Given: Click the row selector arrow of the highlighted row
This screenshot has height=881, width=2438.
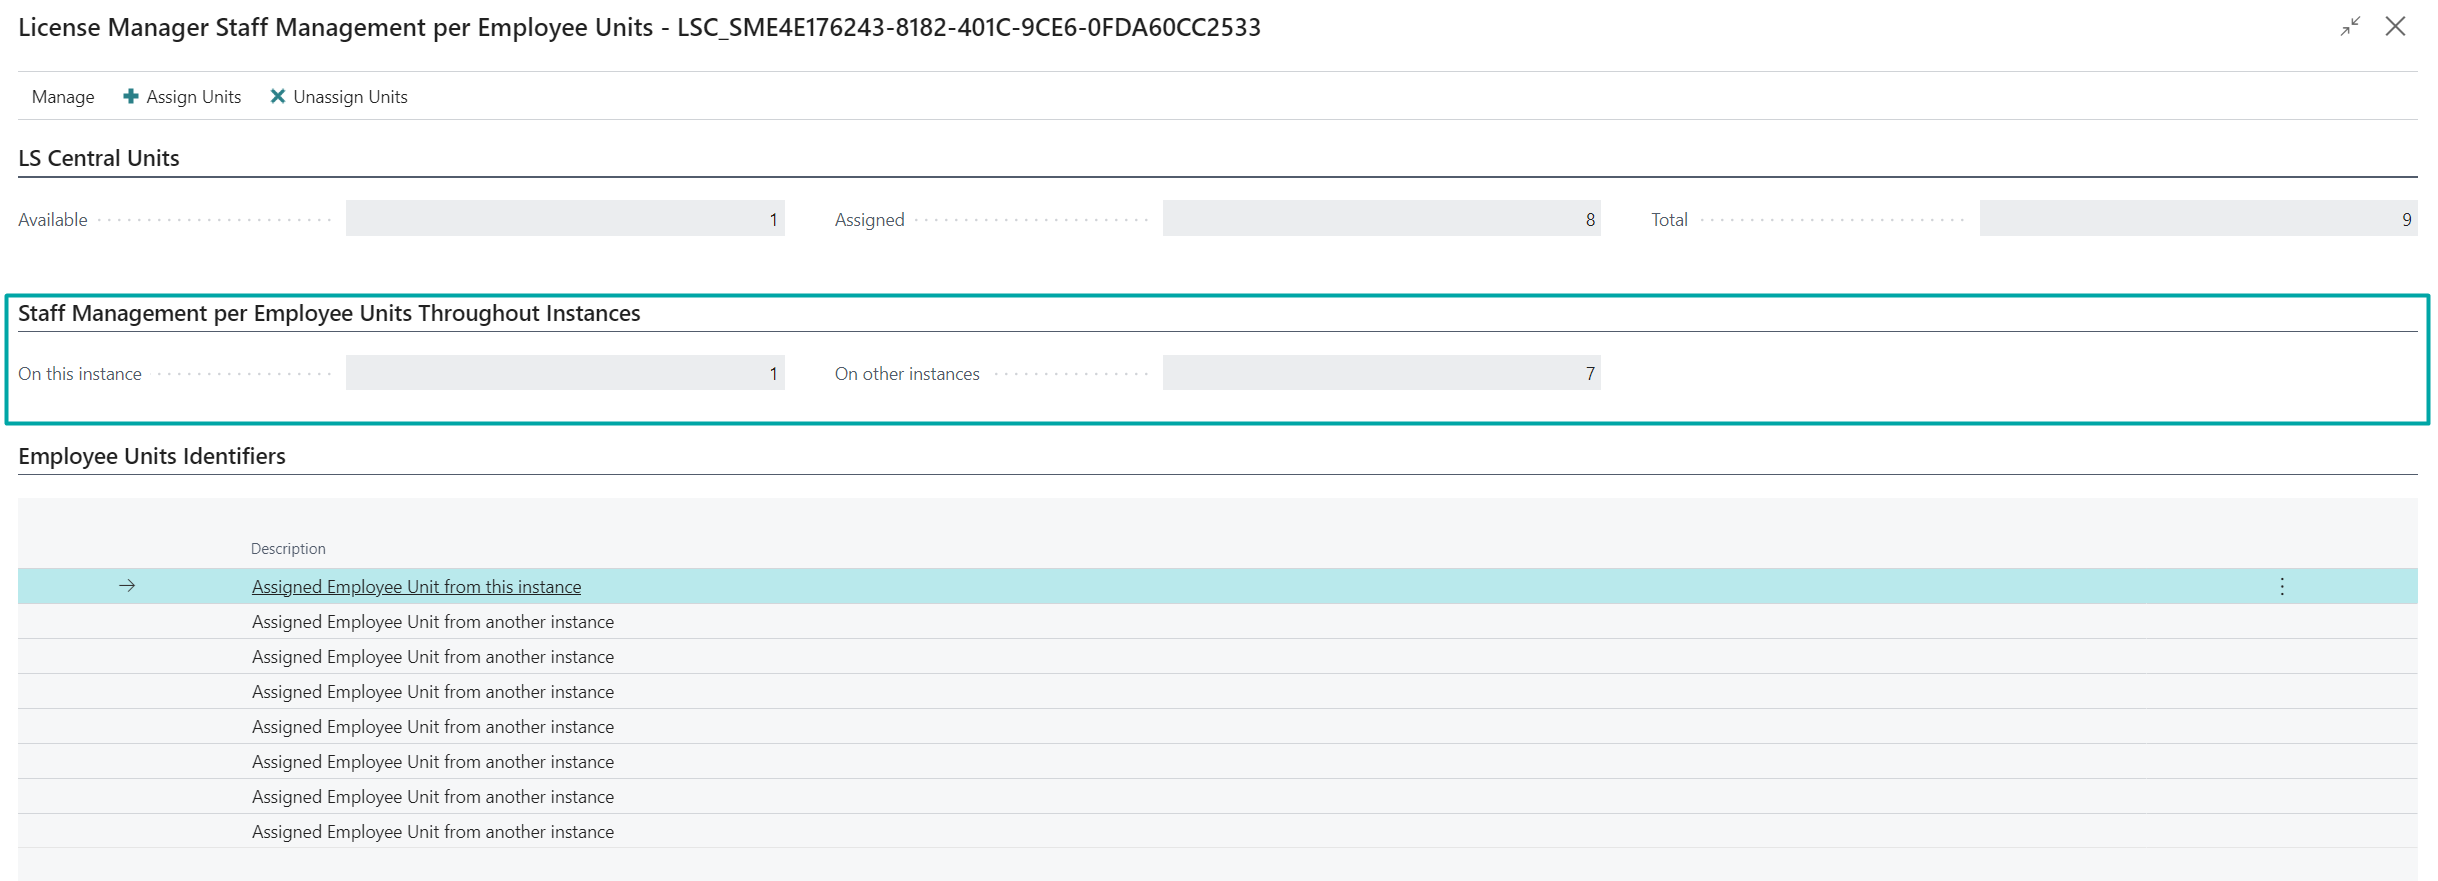Looking at the screenshot, I should 127,586.
